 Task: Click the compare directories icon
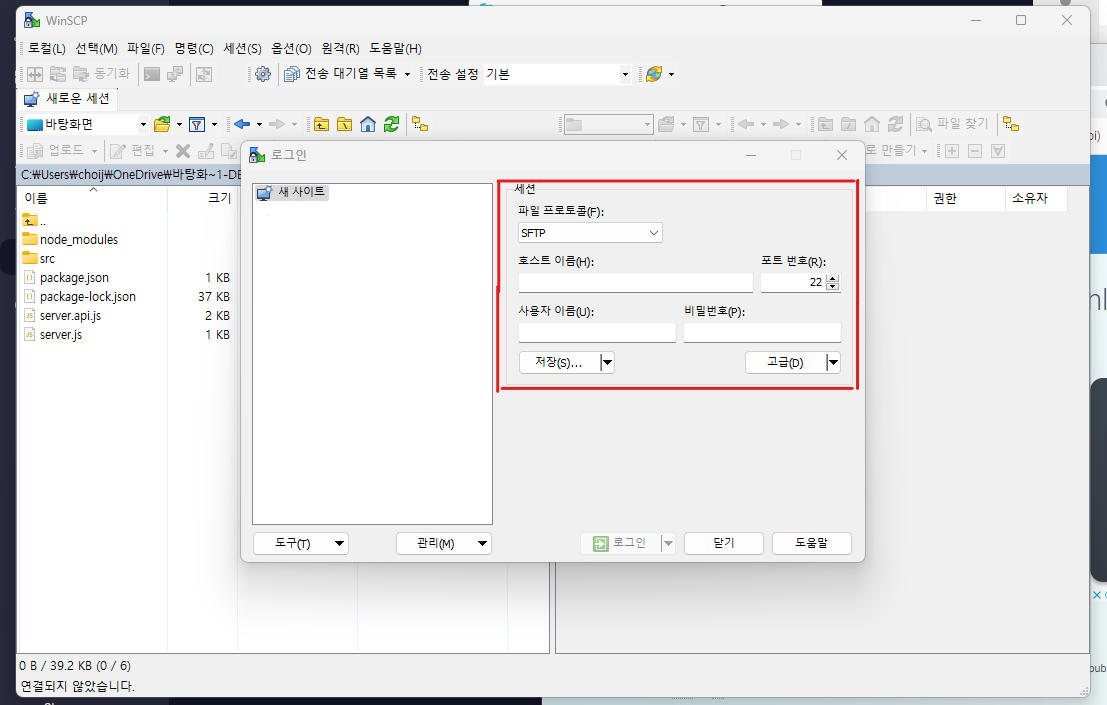tap(35, 74)
